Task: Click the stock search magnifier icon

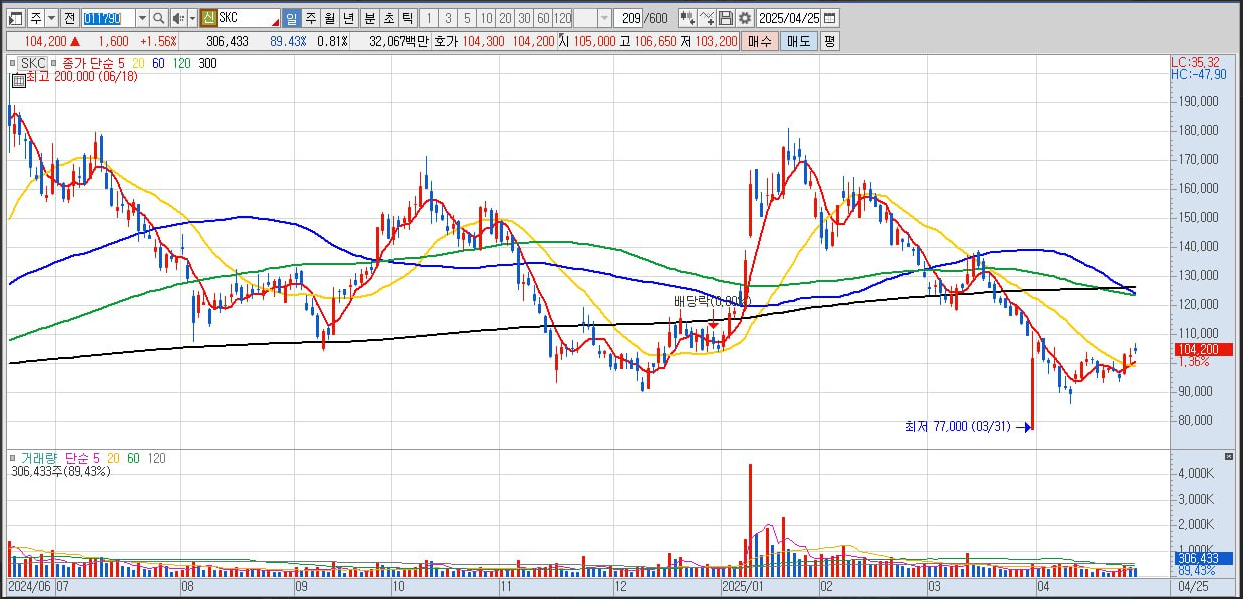Action: (x=159, y=18)
